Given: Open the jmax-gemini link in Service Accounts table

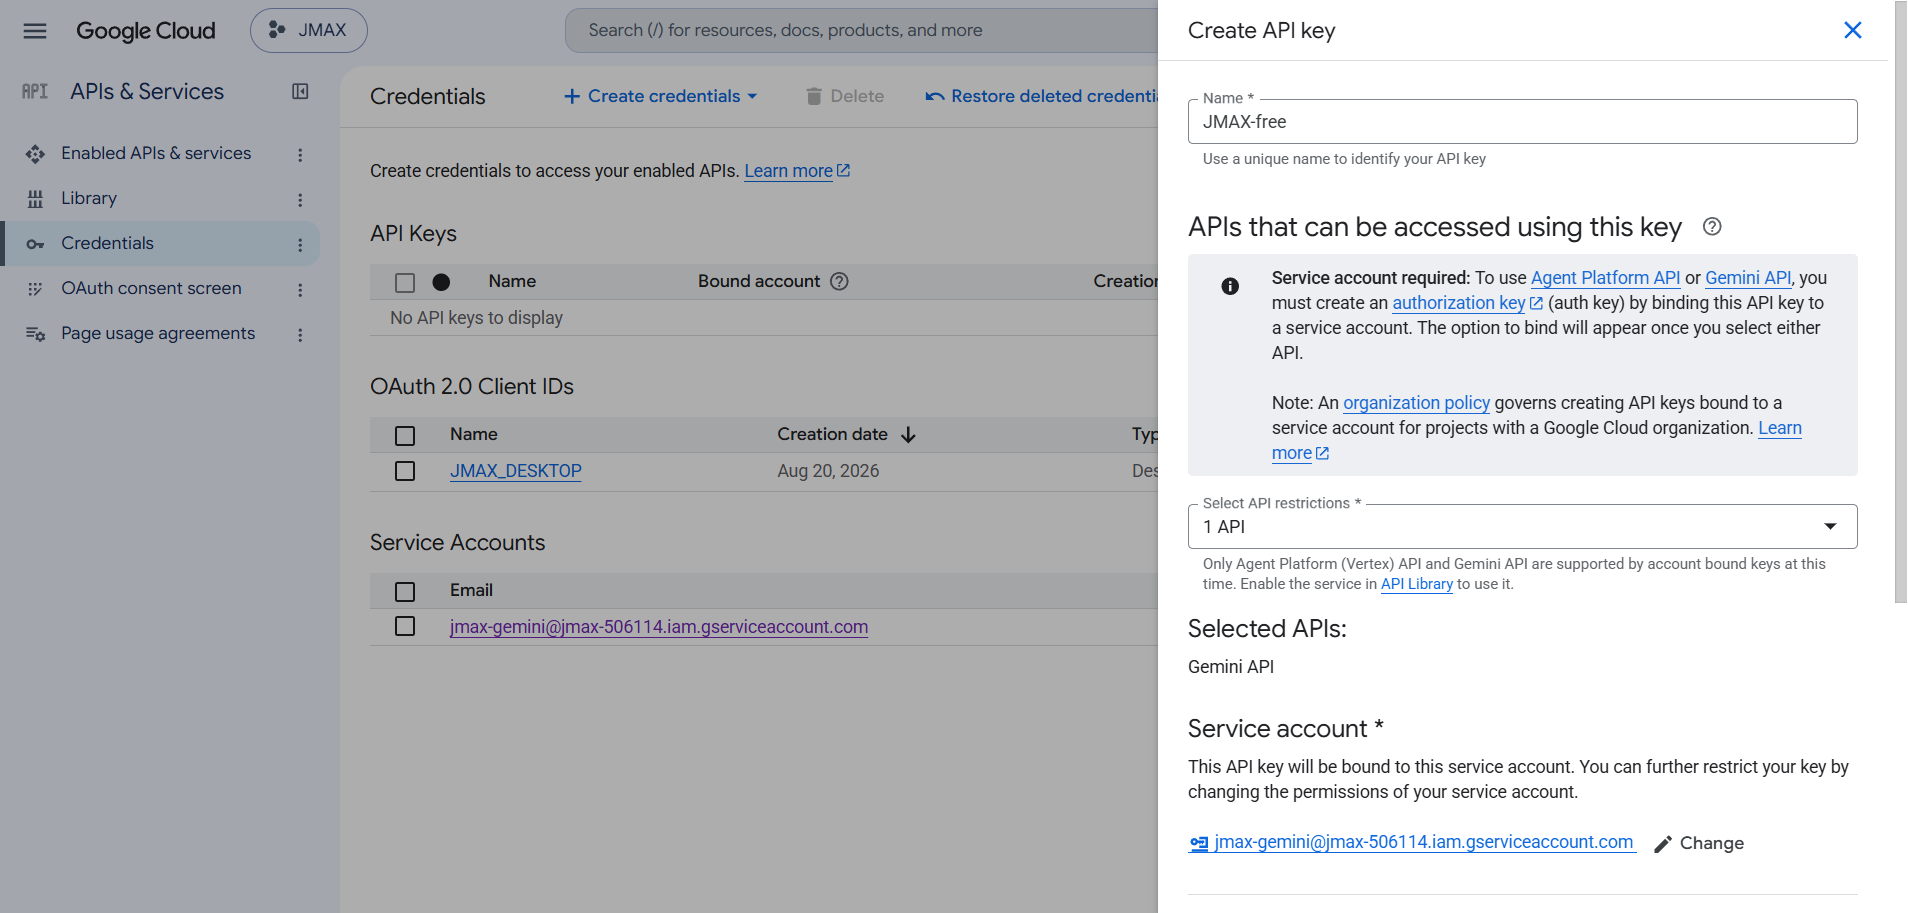Looking at the screenshot, I should (659, 627).
